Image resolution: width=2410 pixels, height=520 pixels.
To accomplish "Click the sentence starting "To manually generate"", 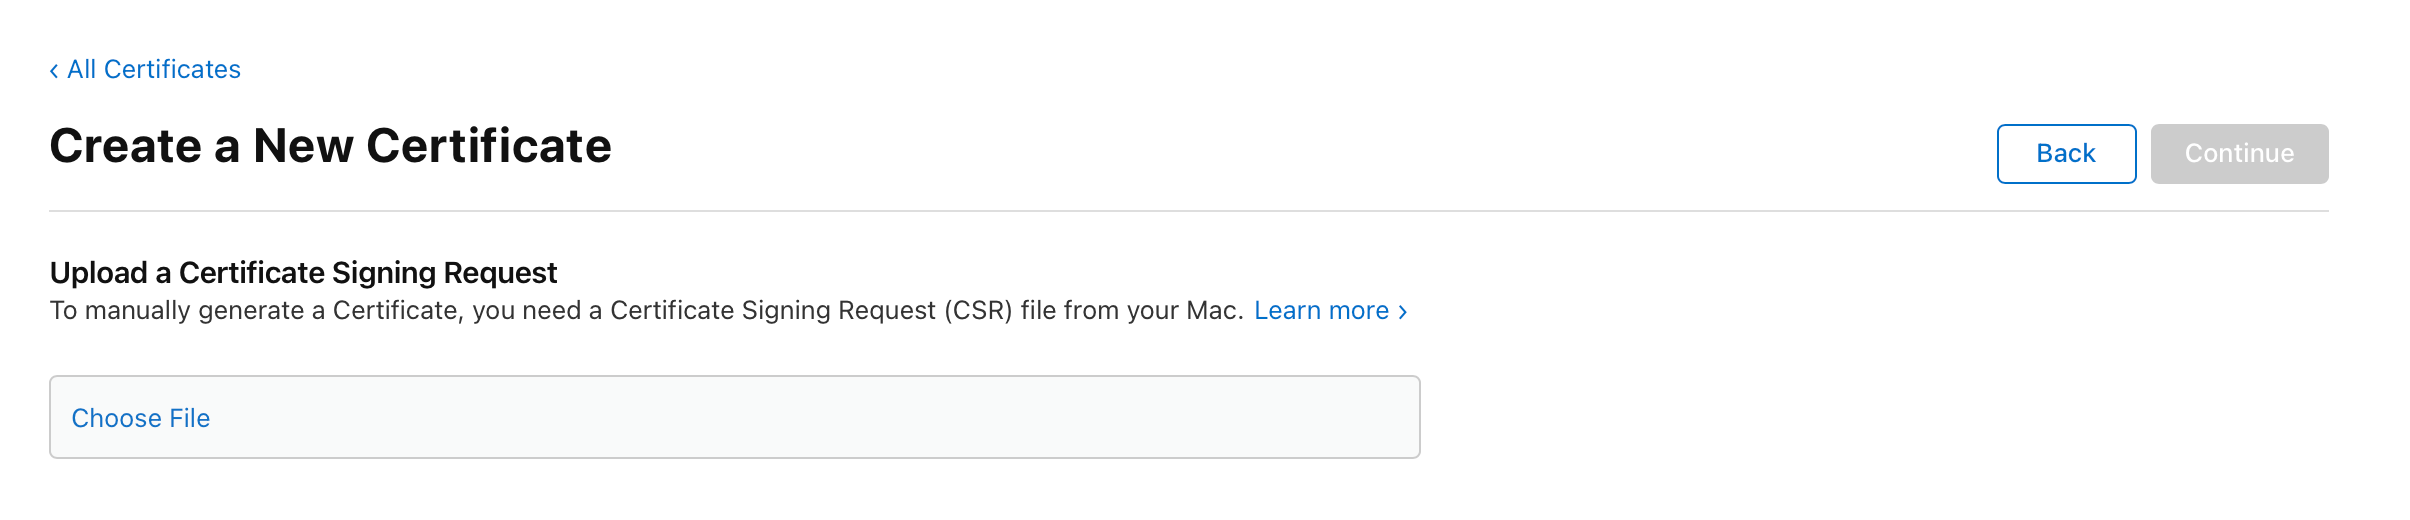I will point(646,311).
